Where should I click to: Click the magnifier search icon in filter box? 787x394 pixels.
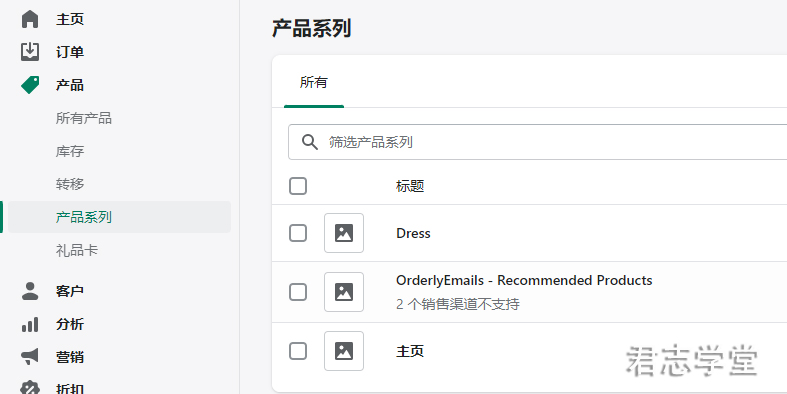pos(310,142)
